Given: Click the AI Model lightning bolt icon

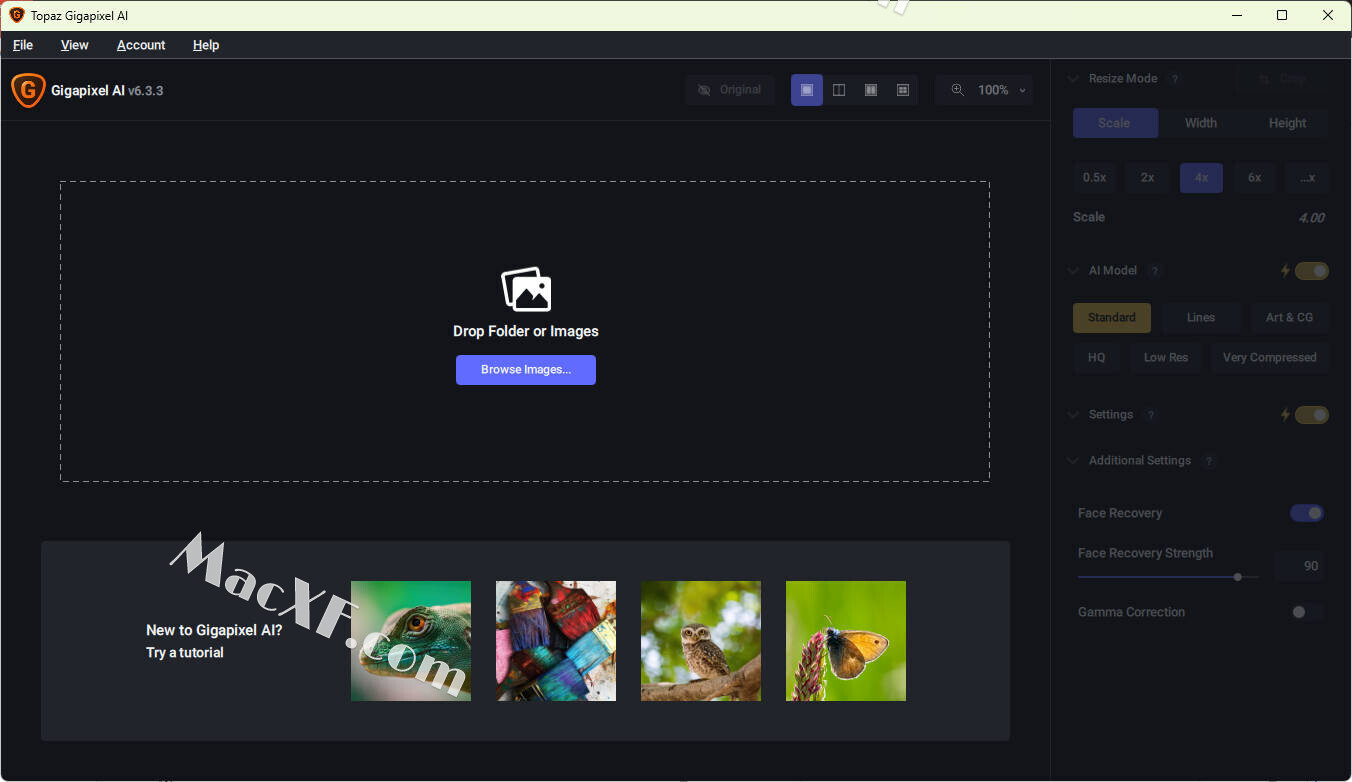Looking at the screenshot, I should point(1285,271).
